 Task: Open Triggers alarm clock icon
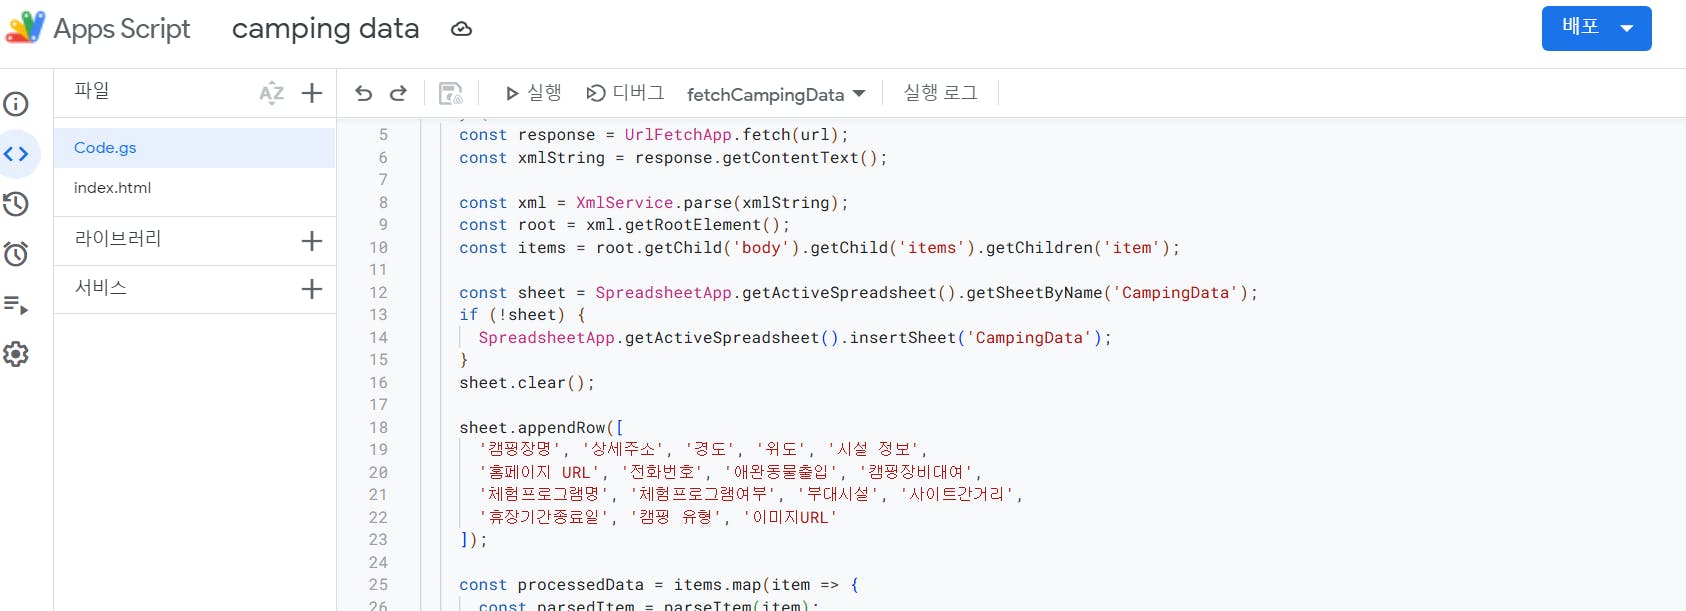(16, 254)
